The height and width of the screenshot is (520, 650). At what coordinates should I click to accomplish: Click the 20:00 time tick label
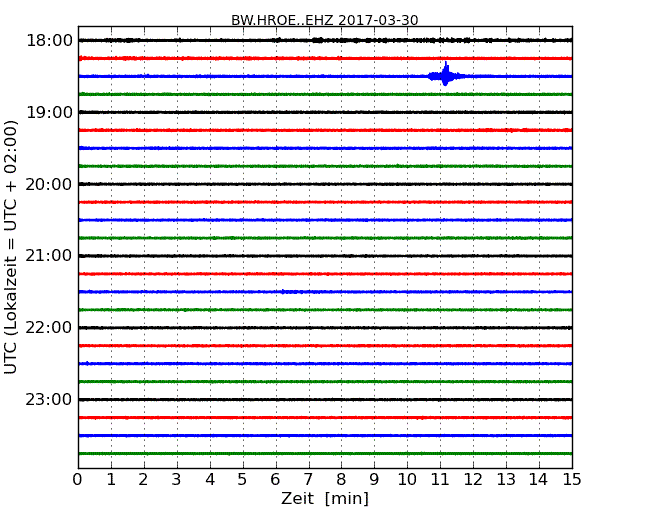click(49, 185)
